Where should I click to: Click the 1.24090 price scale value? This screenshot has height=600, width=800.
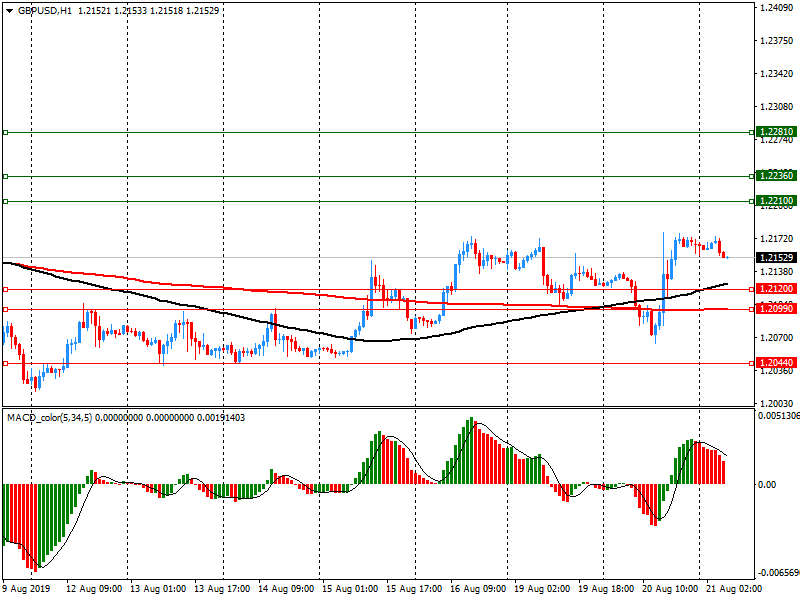777,8
